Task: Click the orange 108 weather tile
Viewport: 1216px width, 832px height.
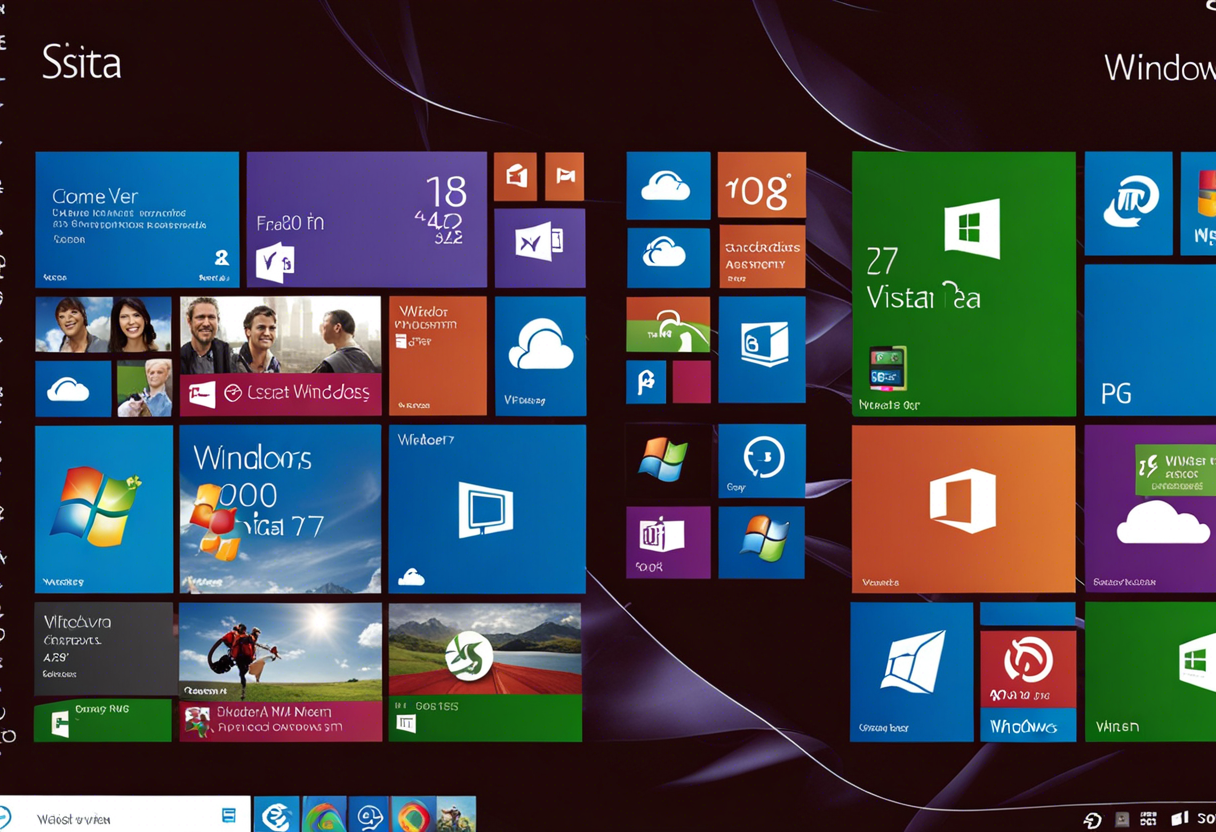Action: tap(761, 185)
